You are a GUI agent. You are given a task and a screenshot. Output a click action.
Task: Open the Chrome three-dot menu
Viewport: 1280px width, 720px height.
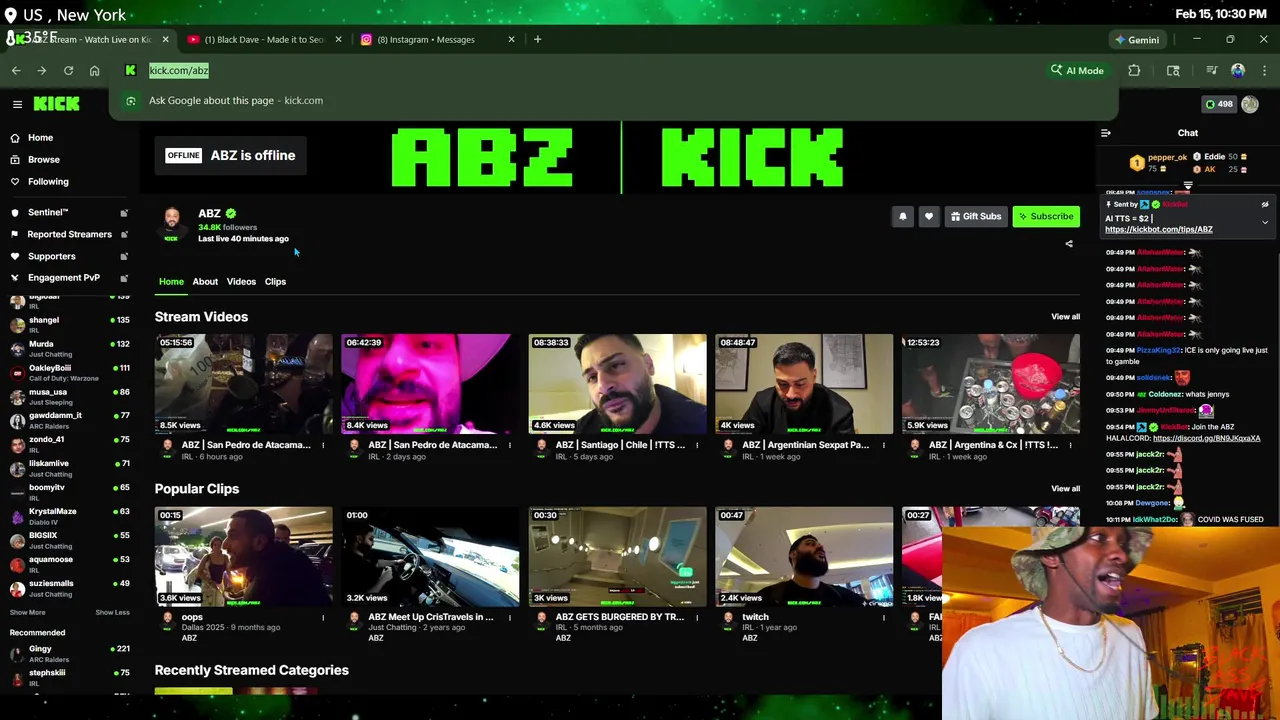pos(1264,71)
